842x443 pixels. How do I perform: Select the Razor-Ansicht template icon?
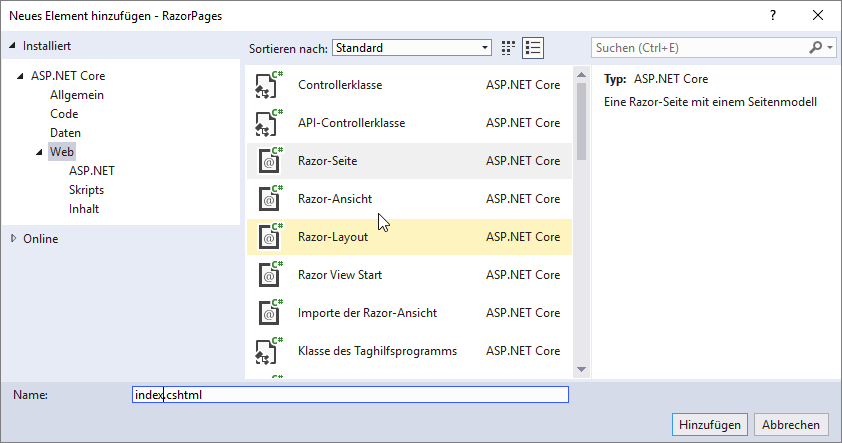(266, 199)
